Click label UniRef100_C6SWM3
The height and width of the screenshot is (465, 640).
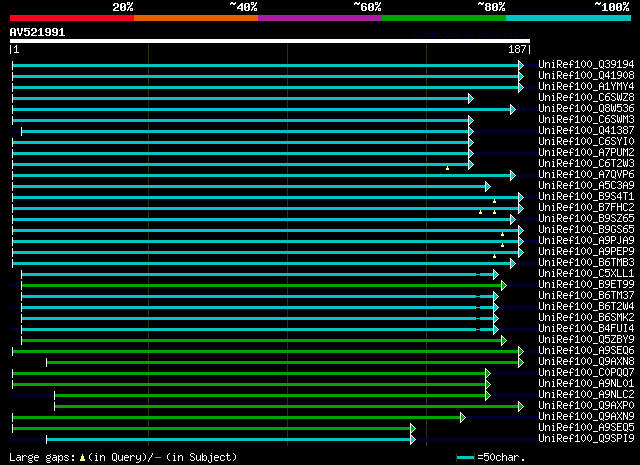[x=586, y=120]
